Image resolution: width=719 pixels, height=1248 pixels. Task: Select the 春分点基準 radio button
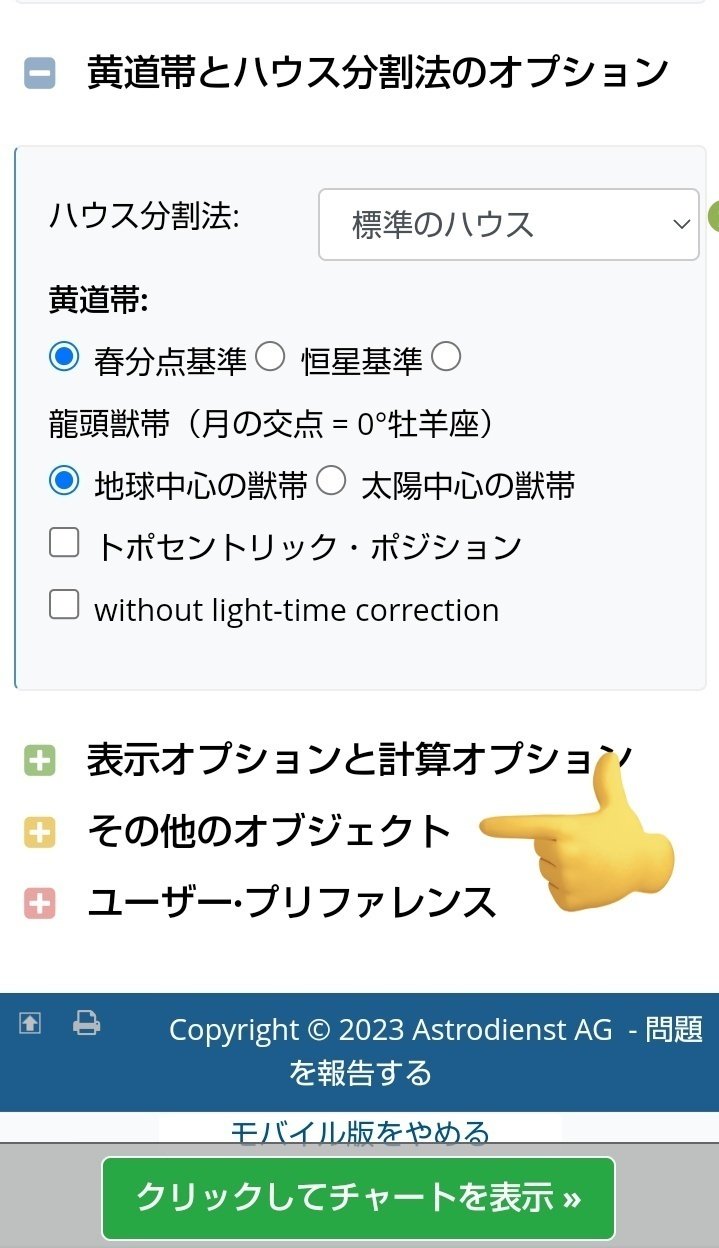click(x=64, y=357)
